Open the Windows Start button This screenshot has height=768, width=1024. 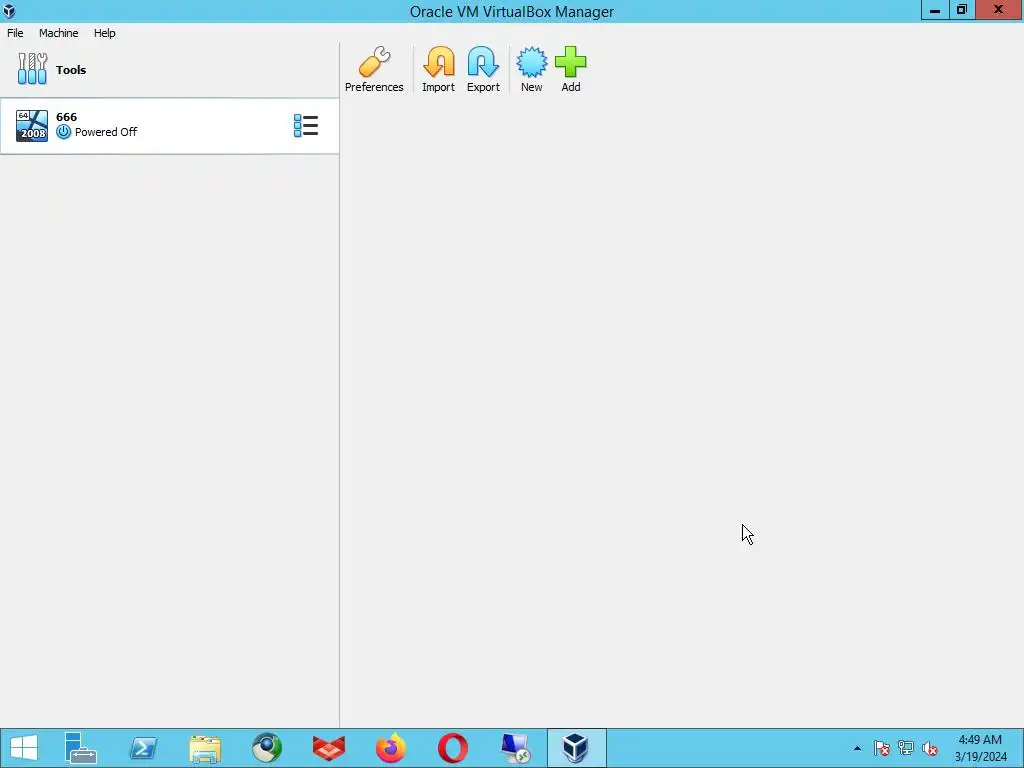tap(24, 748)
